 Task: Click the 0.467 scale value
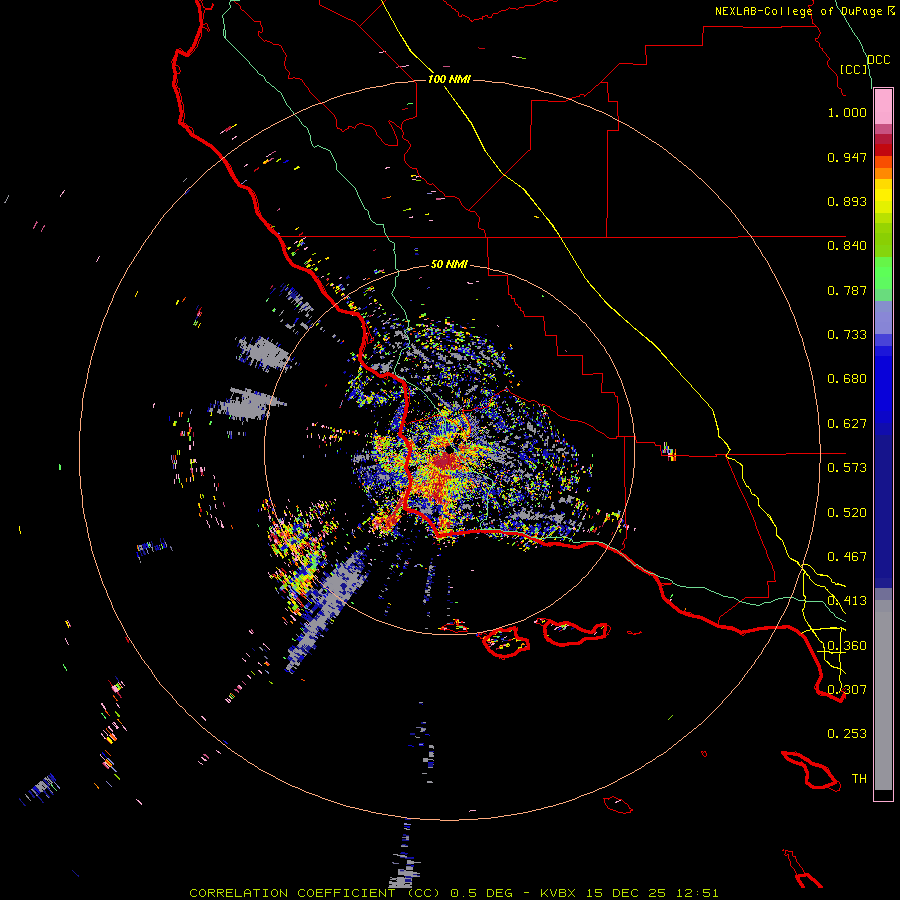[x=847, y=557]
